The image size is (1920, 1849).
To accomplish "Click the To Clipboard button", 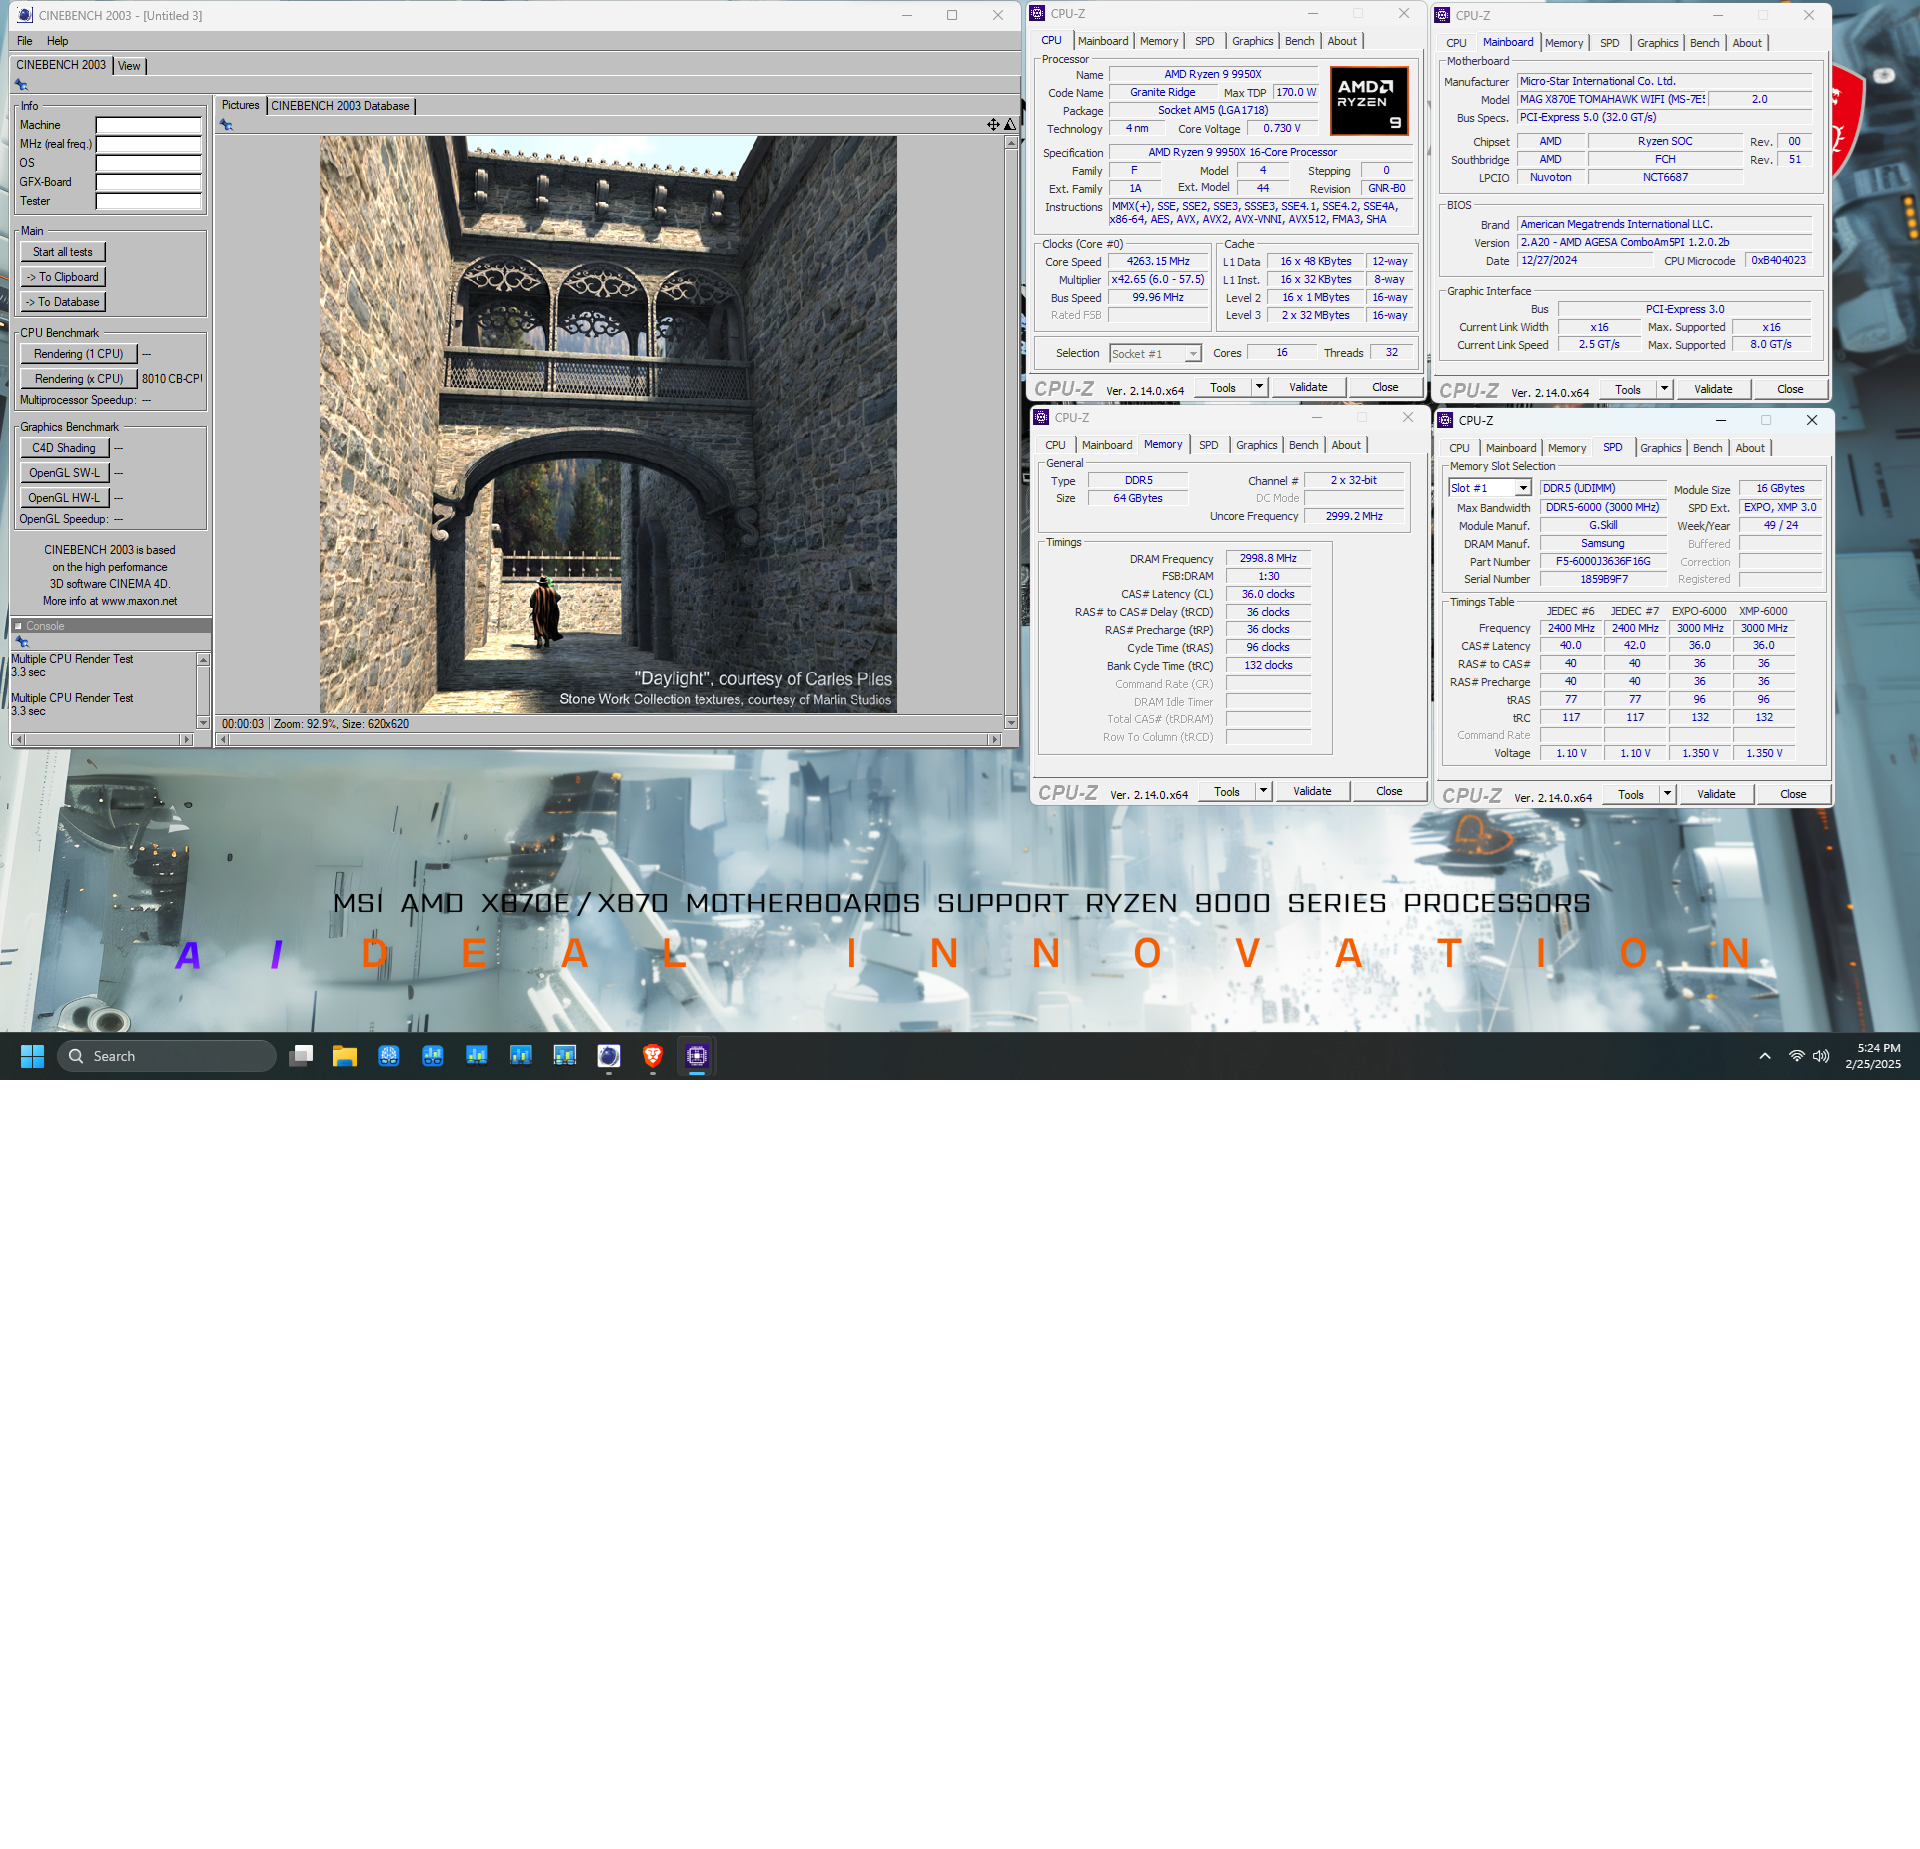I will click(x=63, y=277).
